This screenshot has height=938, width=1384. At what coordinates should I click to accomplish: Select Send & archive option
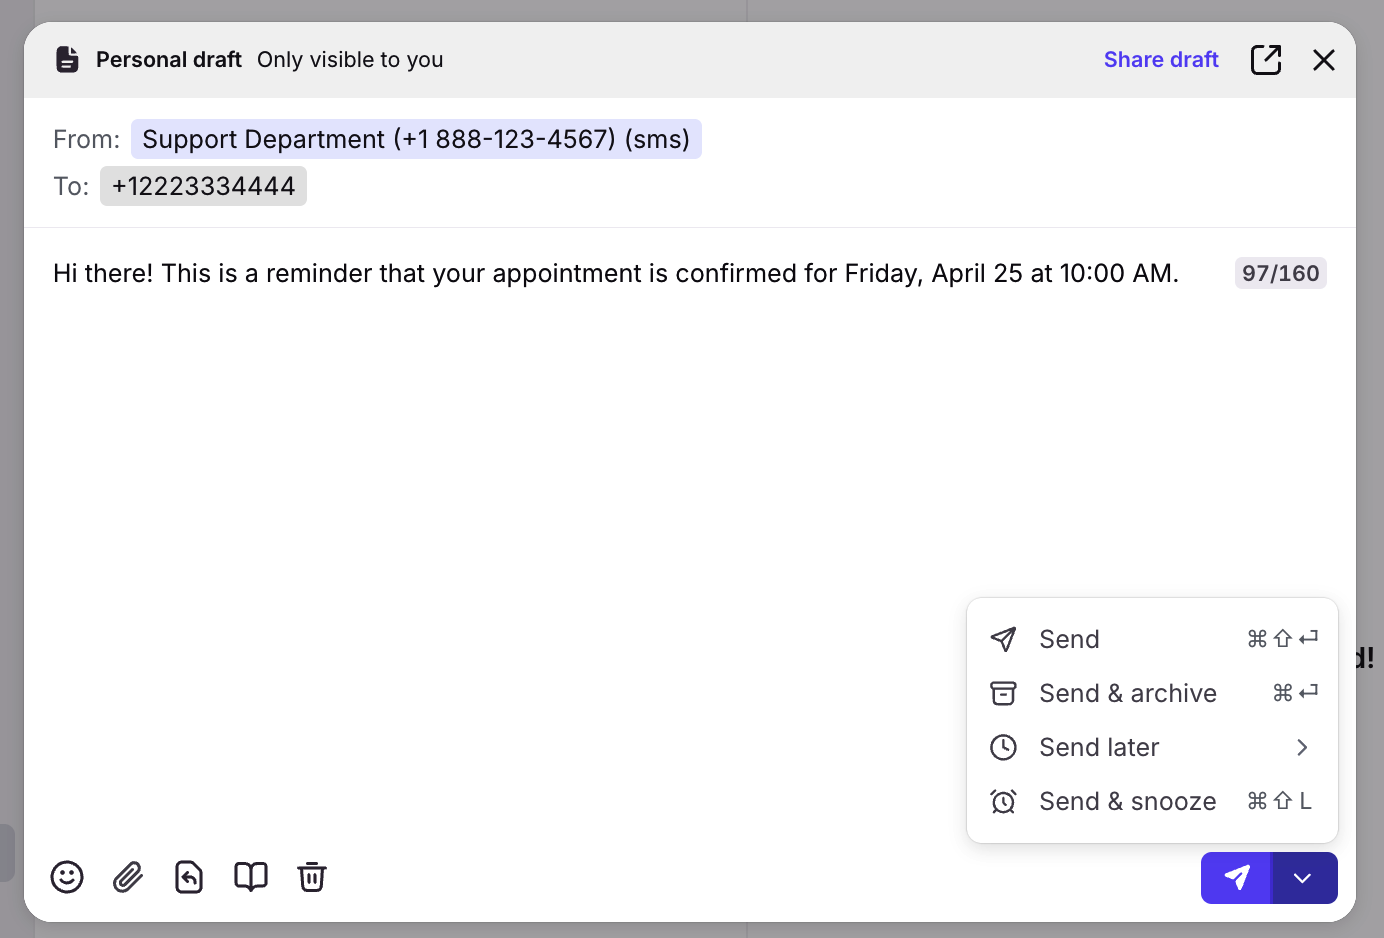[x=1127, y=693]
